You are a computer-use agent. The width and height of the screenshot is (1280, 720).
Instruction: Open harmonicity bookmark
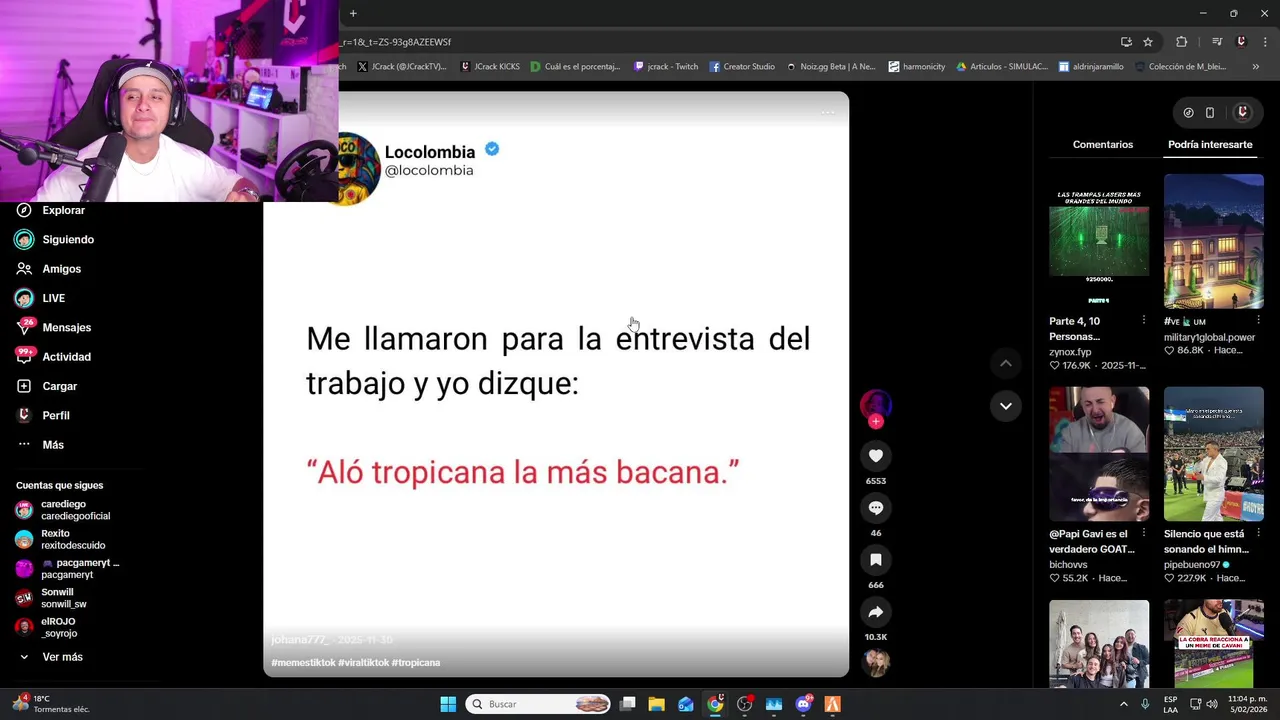click(x=916, y=67)
